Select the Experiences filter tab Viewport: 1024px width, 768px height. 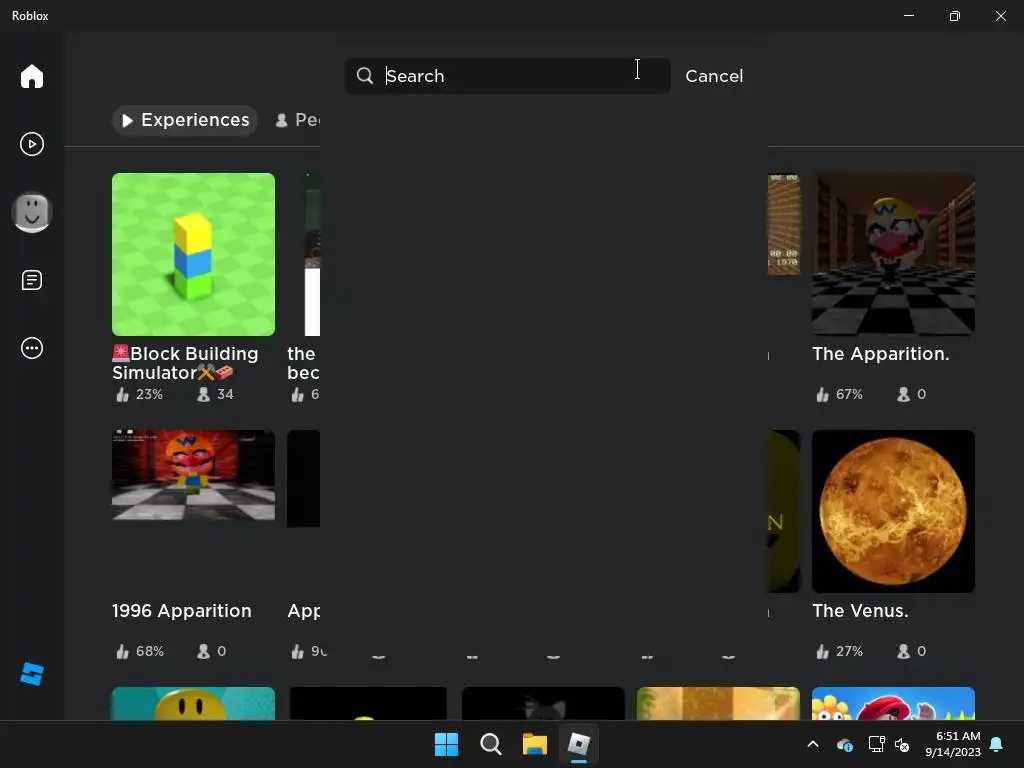click(185, 120)
